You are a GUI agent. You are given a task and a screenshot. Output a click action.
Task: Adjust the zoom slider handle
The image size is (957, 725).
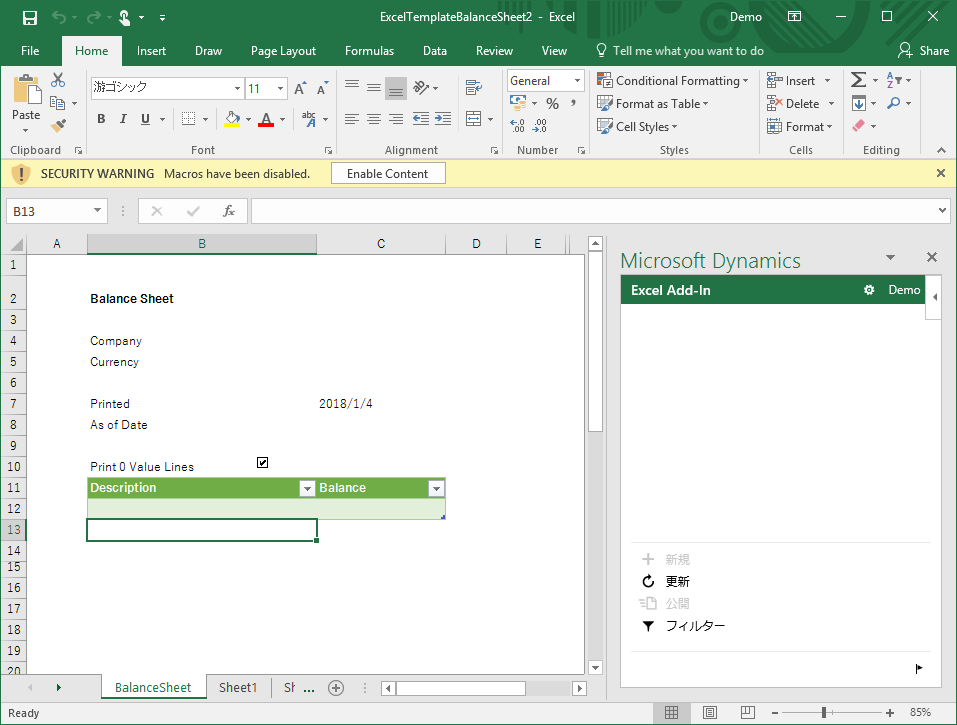click(x=824, y=712)
